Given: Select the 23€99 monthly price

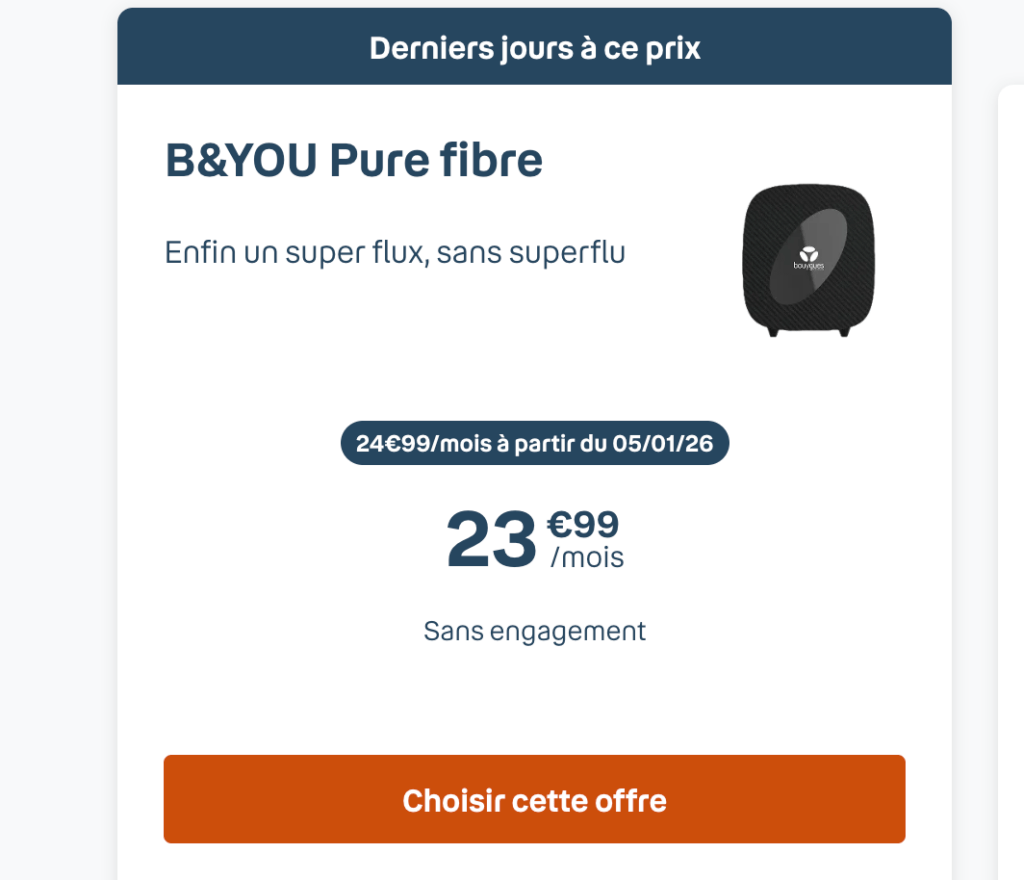Looking at the screenshot, I should [534, 540].
